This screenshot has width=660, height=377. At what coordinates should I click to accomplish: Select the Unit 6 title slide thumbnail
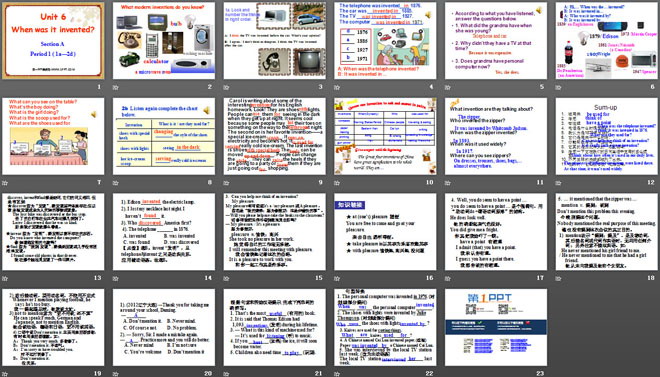pos(53,41)
